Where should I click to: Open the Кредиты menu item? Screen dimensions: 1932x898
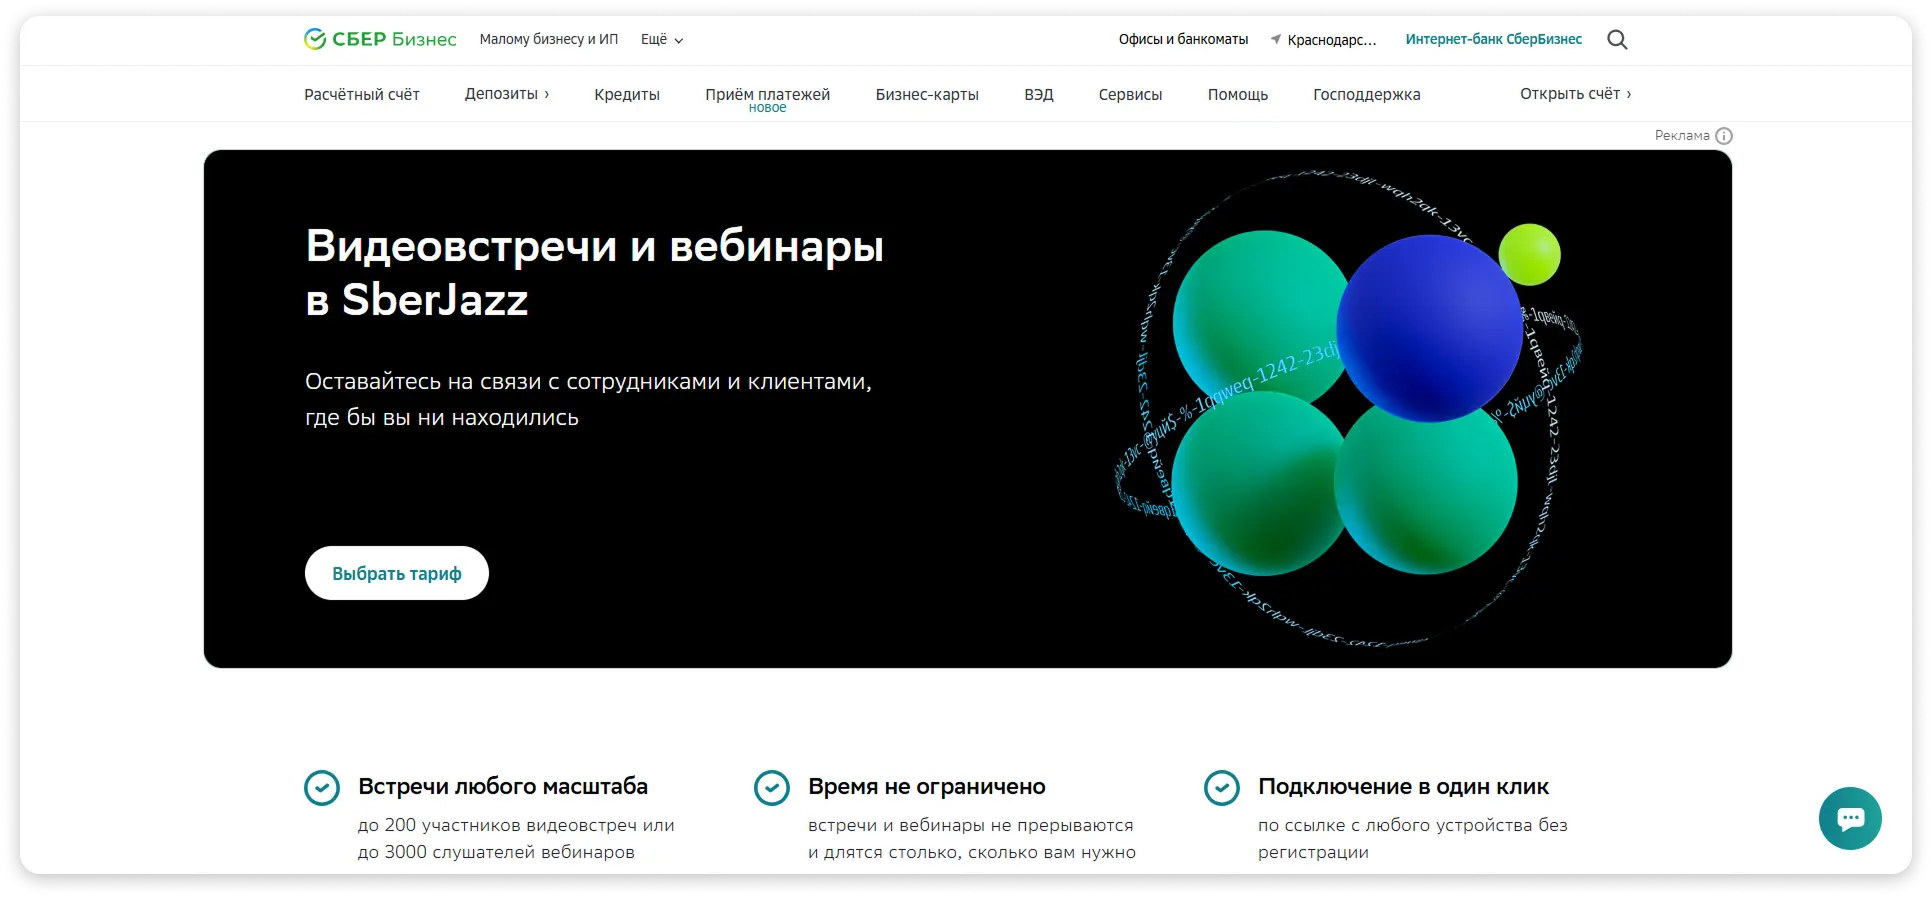[627, 94]
